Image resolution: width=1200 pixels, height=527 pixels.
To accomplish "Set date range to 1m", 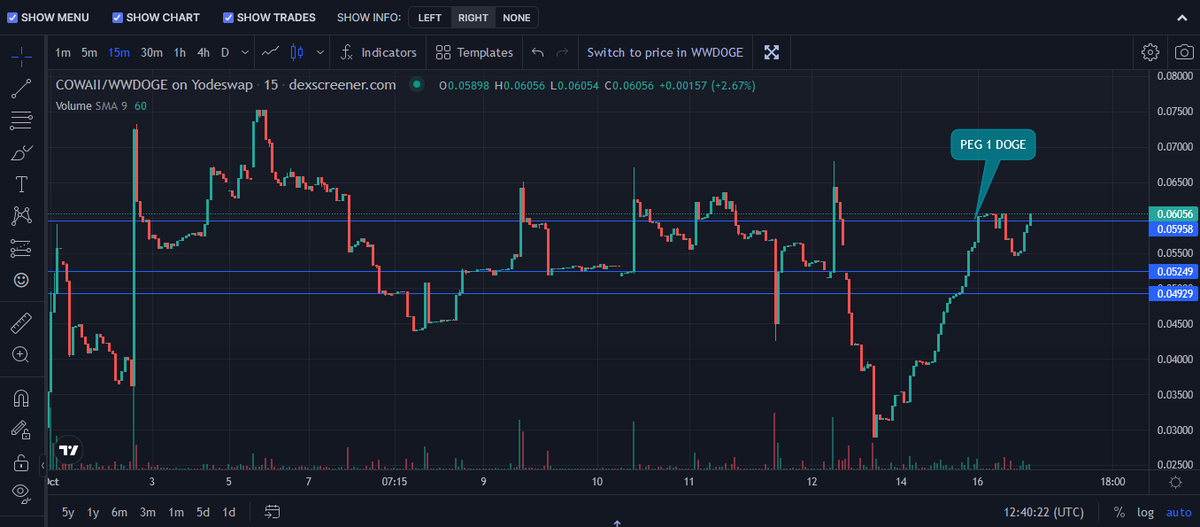I will (176, 512).
